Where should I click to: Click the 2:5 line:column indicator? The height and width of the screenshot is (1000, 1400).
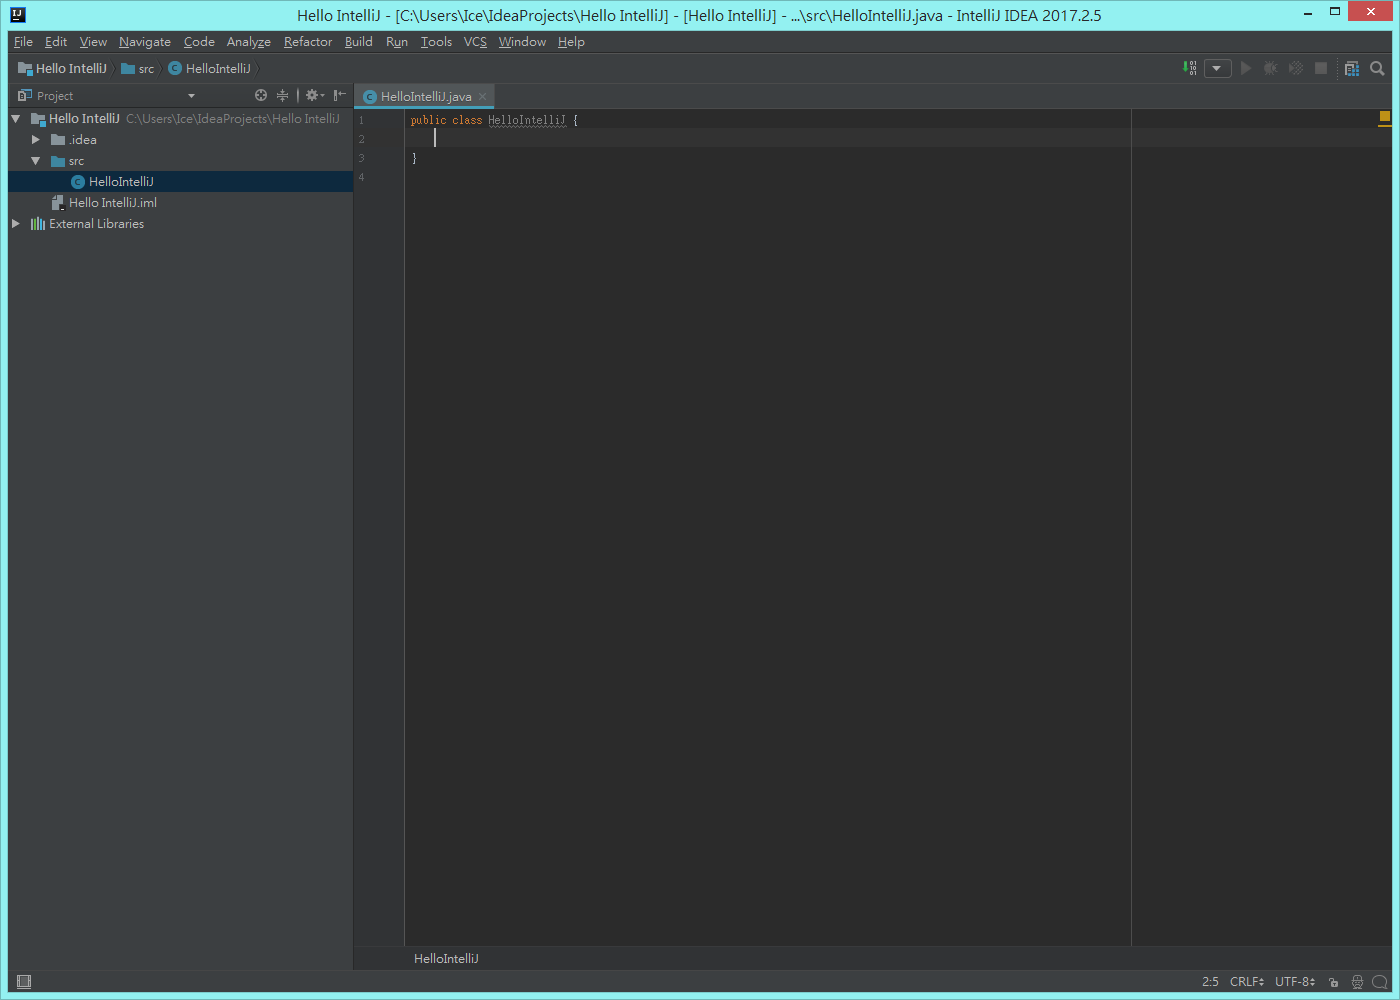pyautogui.click(x=1210, y=982)
